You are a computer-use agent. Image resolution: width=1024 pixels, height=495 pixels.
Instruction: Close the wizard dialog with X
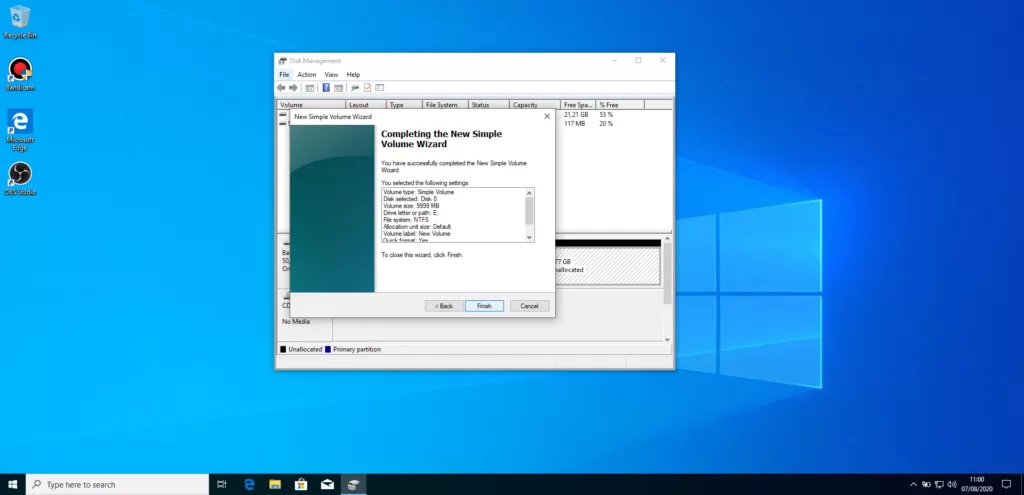pyautogui.click(x=546, y=117)
